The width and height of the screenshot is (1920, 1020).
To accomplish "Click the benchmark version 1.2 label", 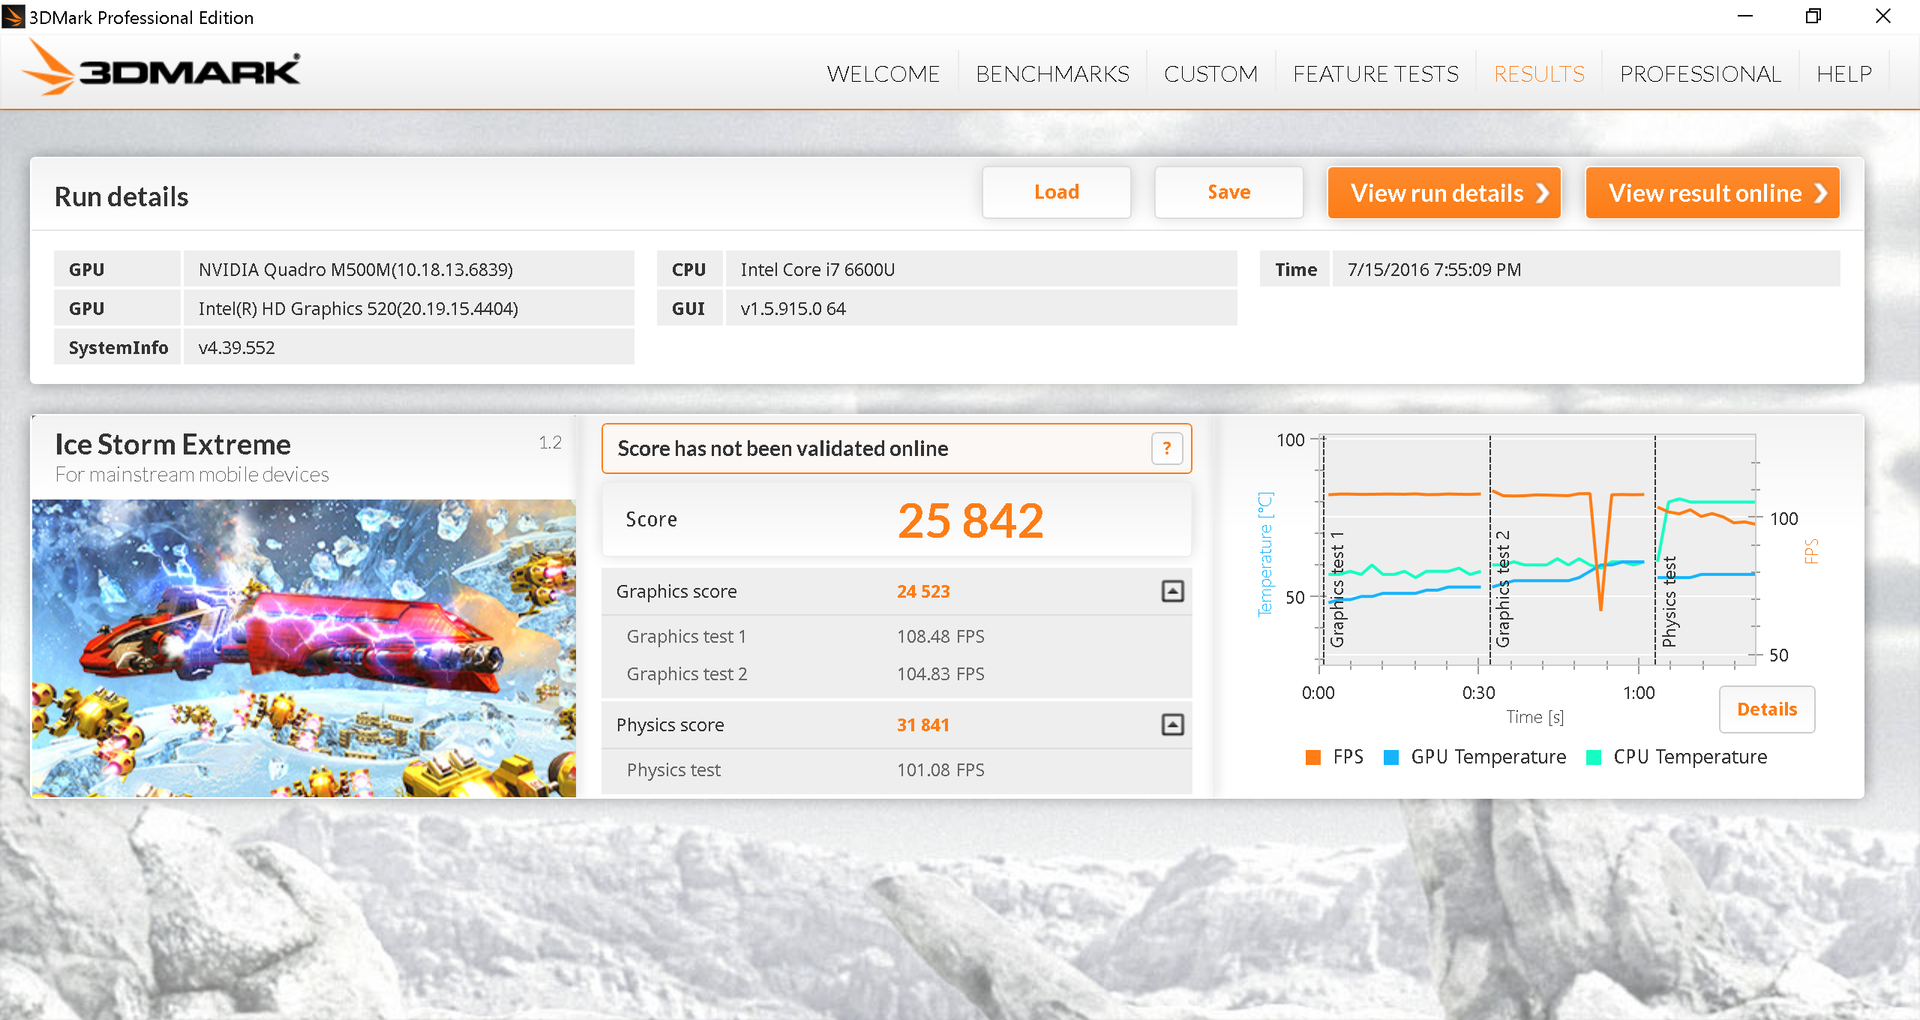I will 550,442.
